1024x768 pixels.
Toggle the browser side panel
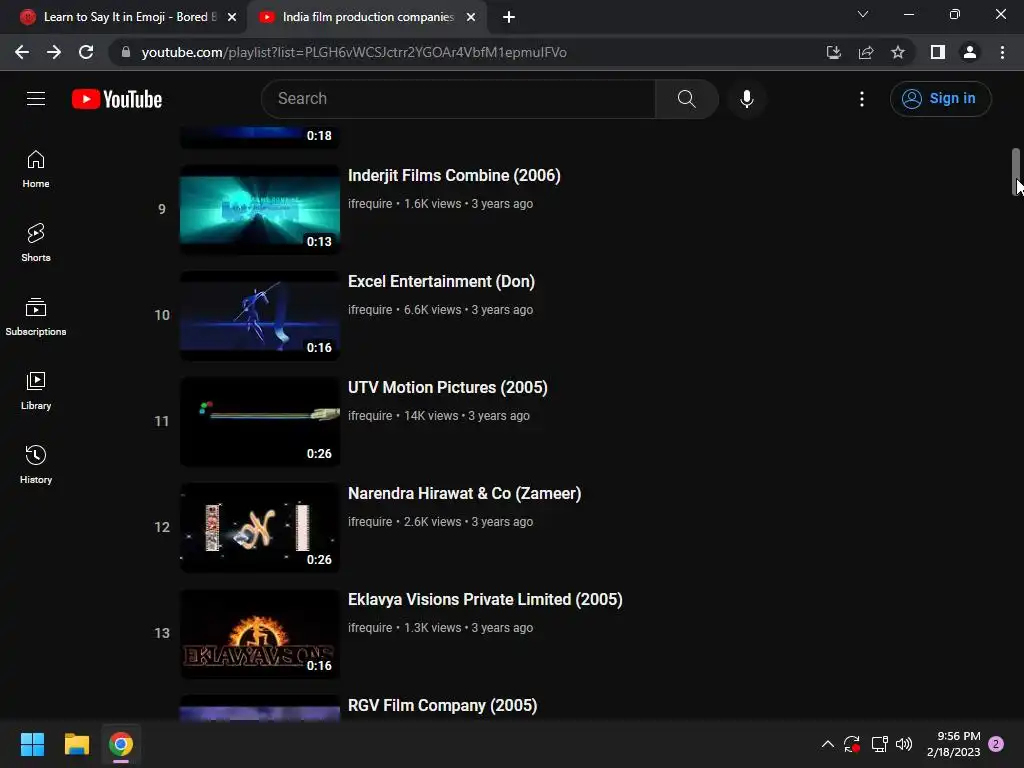(938, 52)
